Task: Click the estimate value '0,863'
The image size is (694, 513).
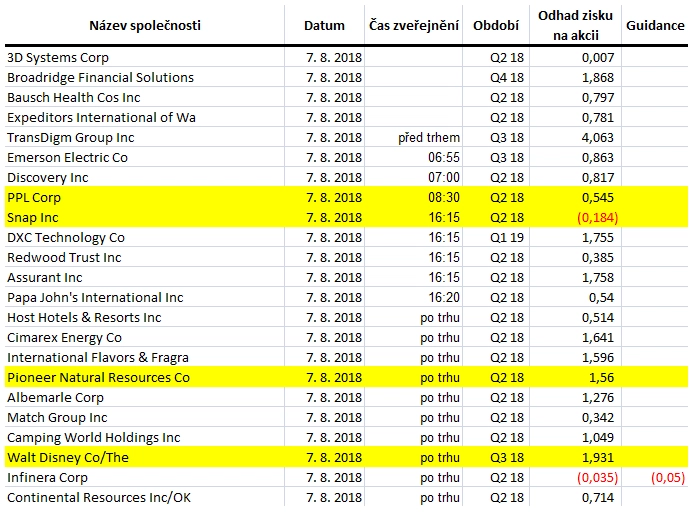Action: click(598, 158)
